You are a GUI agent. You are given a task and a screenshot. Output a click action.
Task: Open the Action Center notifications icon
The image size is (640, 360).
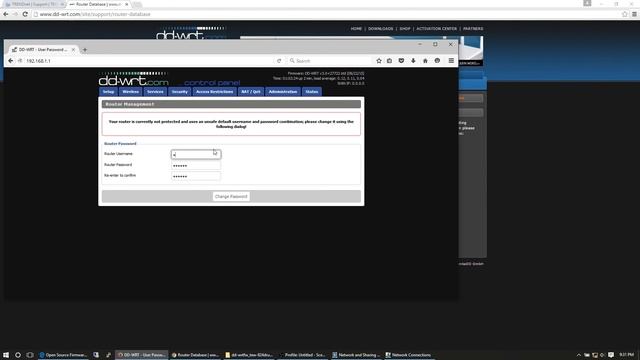(611, 355)
